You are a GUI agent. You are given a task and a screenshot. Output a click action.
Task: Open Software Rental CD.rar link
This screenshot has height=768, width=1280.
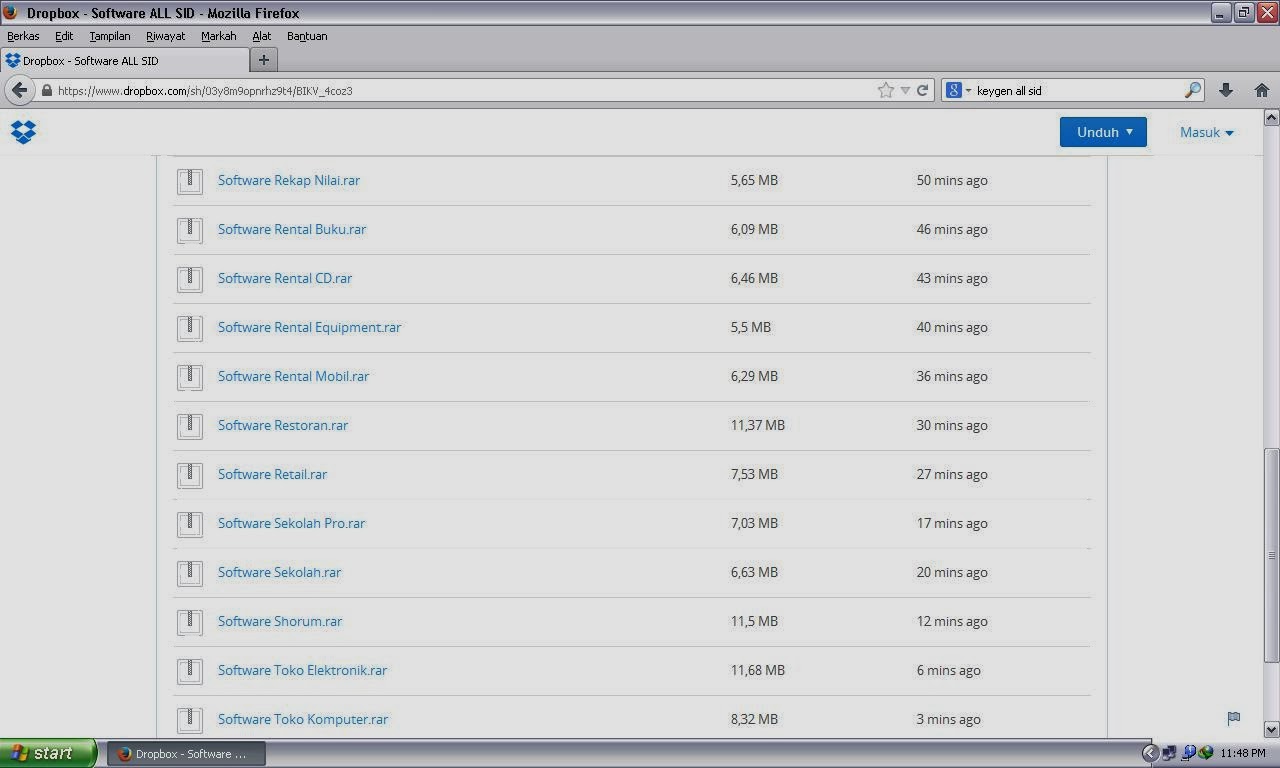pos(285,278)
